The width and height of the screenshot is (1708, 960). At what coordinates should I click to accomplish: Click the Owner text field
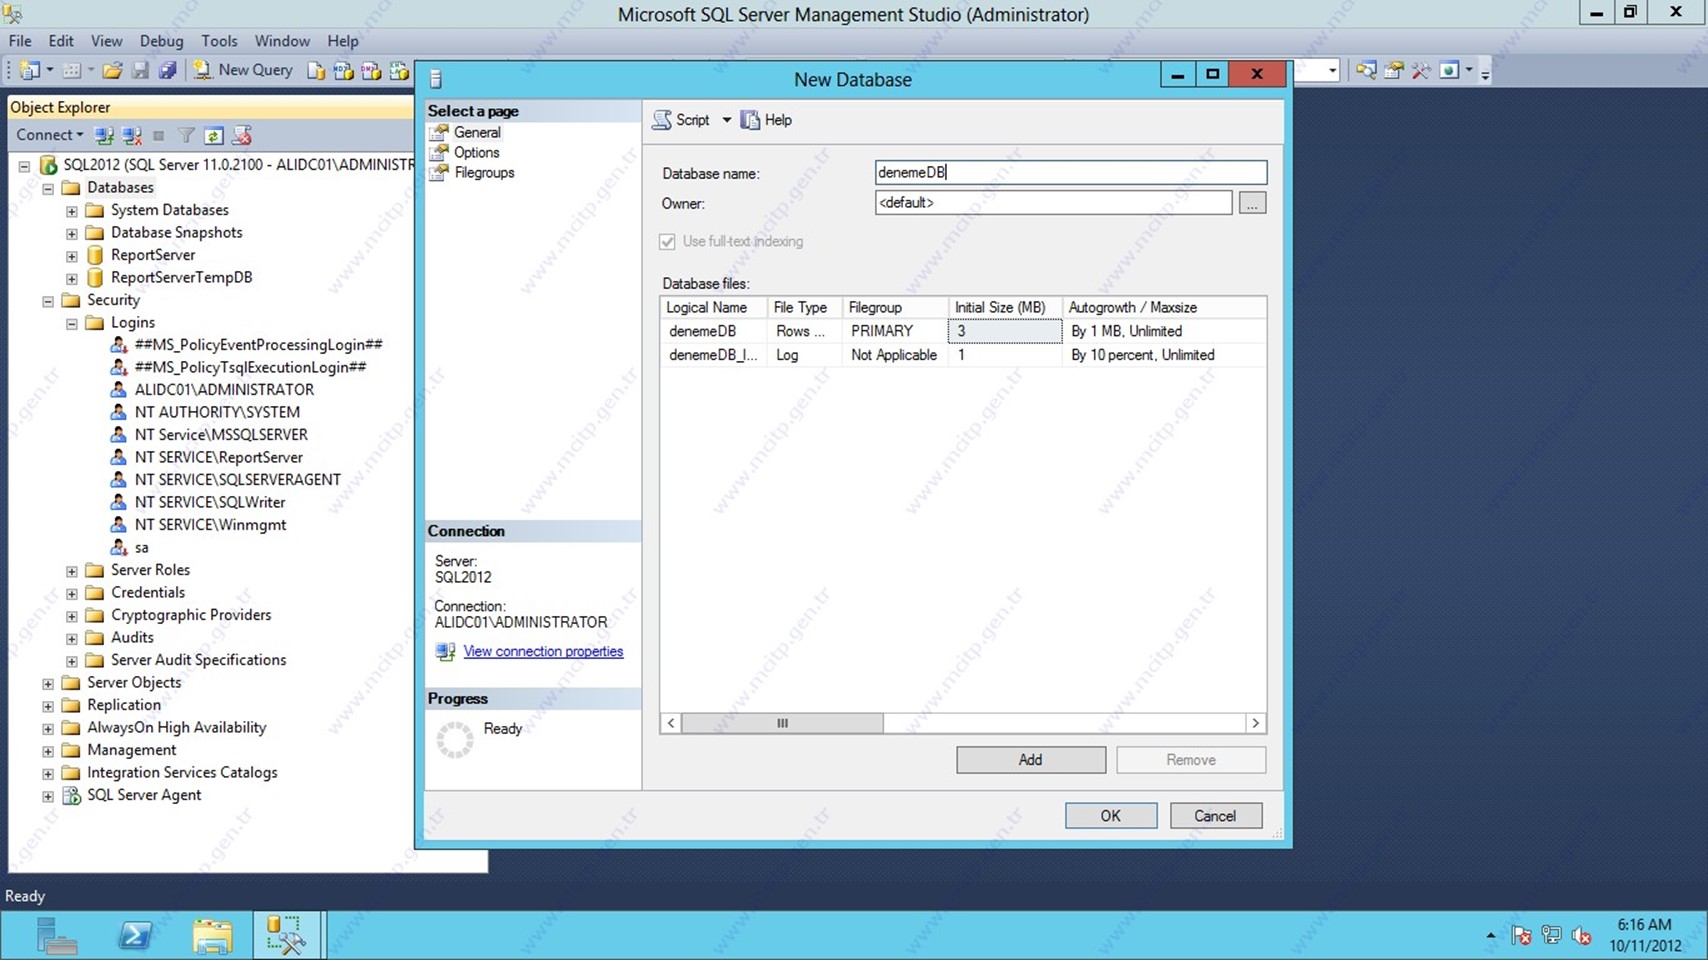click(x=1053, y=203)
